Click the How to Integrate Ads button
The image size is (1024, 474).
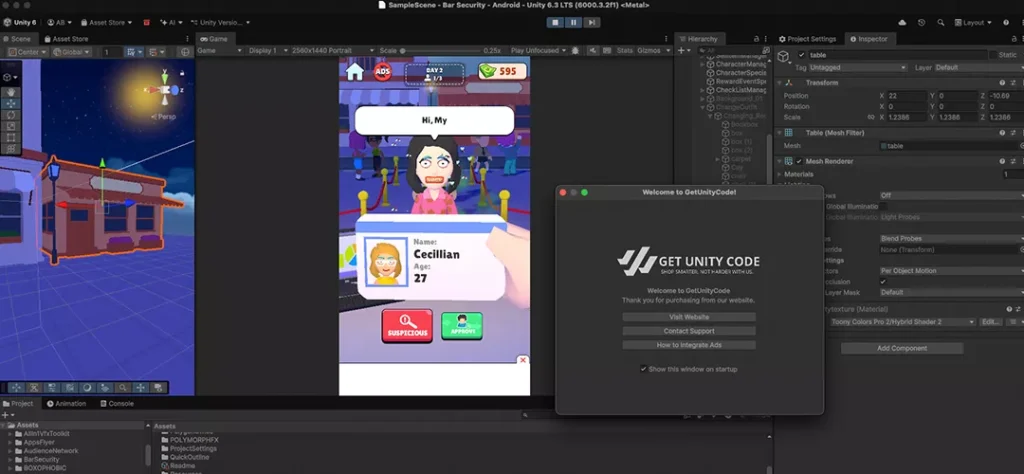[x=689, y=345]
